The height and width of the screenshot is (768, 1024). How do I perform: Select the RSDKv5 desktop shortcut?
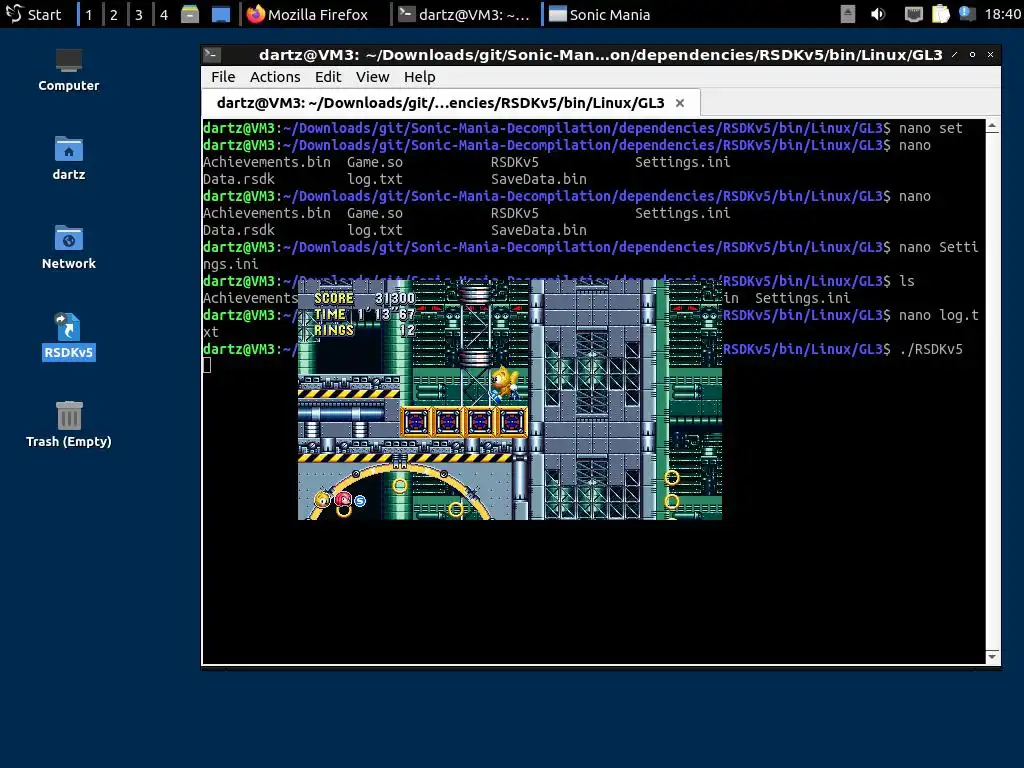(69, 336)
